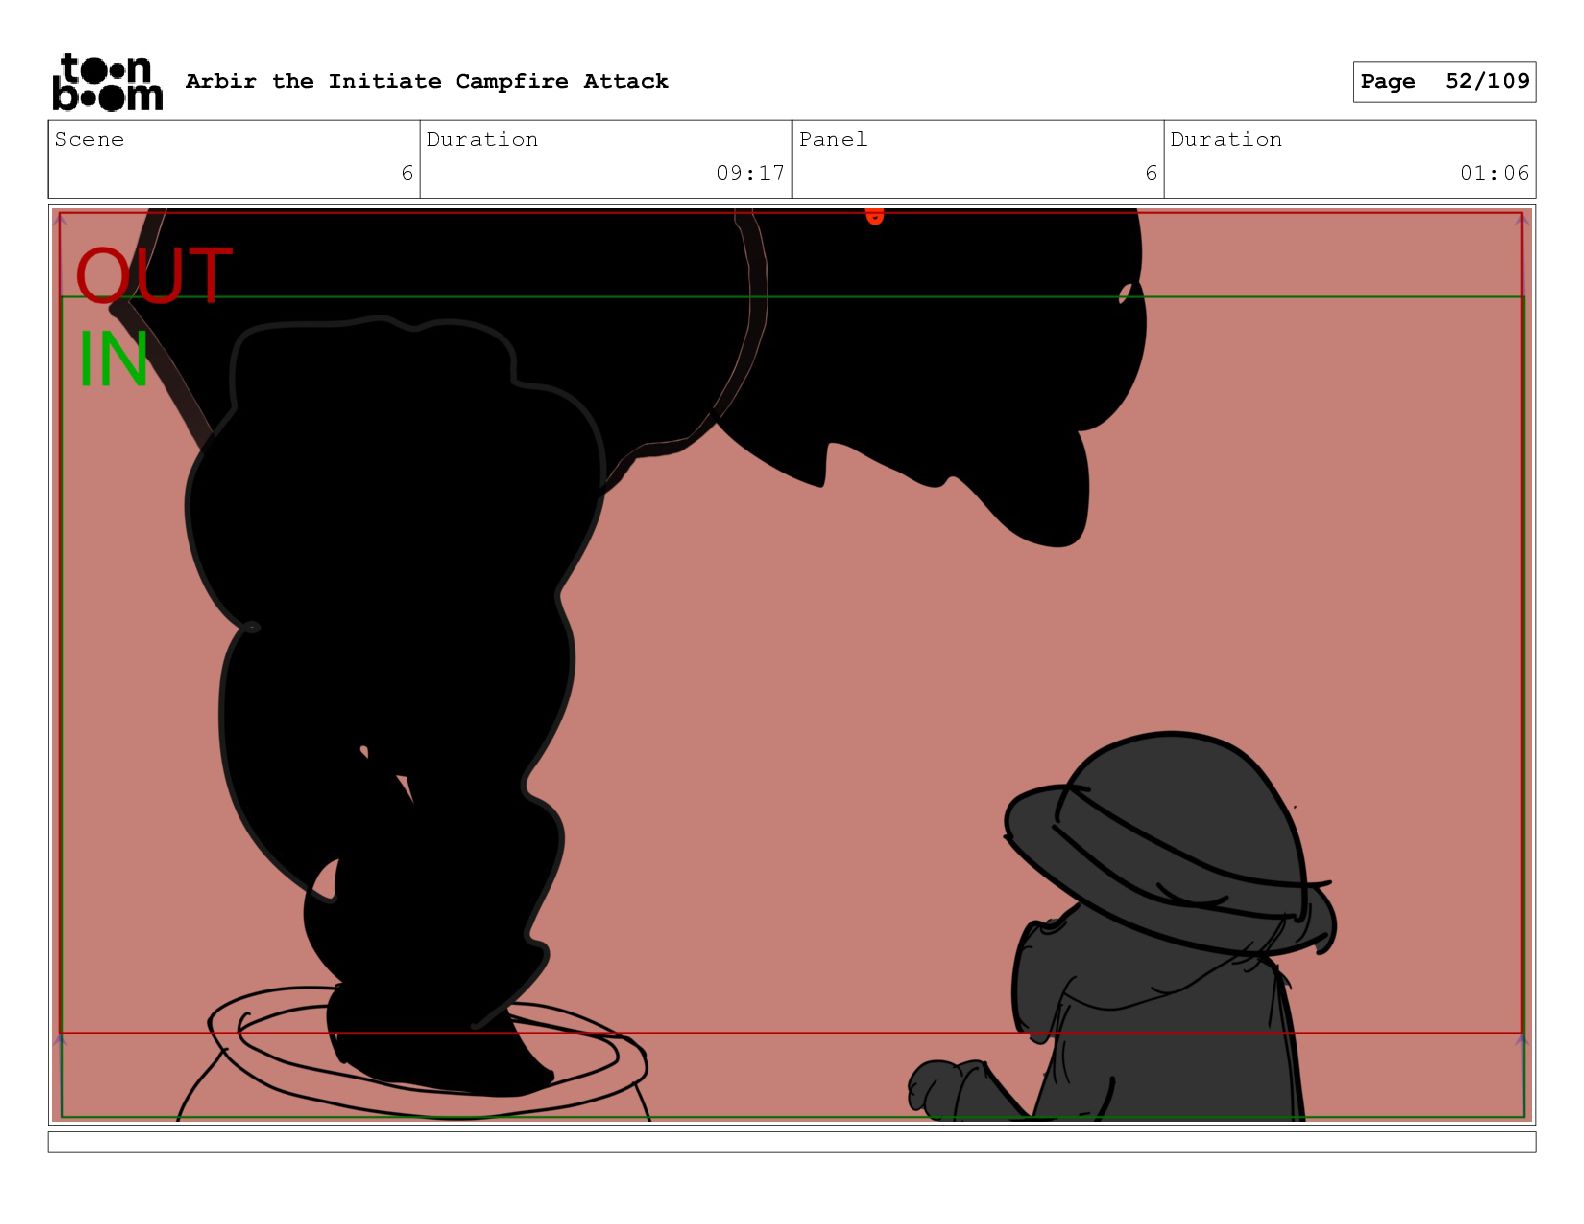
Task: Click the Toon Boom logo
Action: point(107,82)
